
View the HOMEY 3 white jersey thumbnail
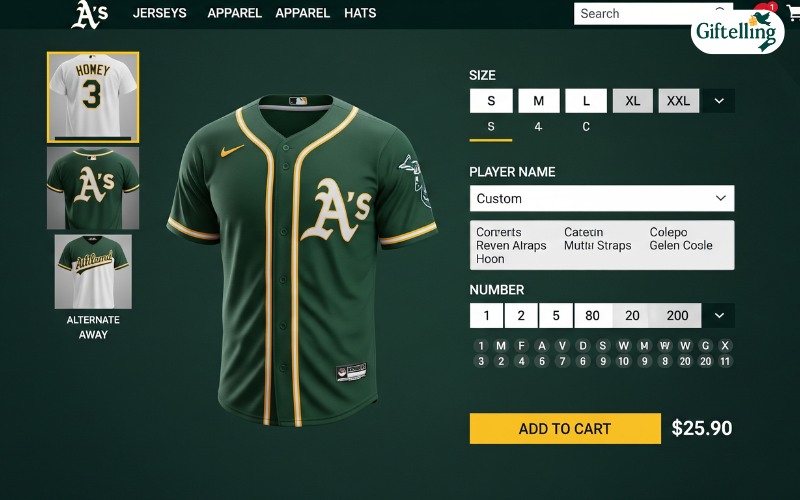click(93, 97)
